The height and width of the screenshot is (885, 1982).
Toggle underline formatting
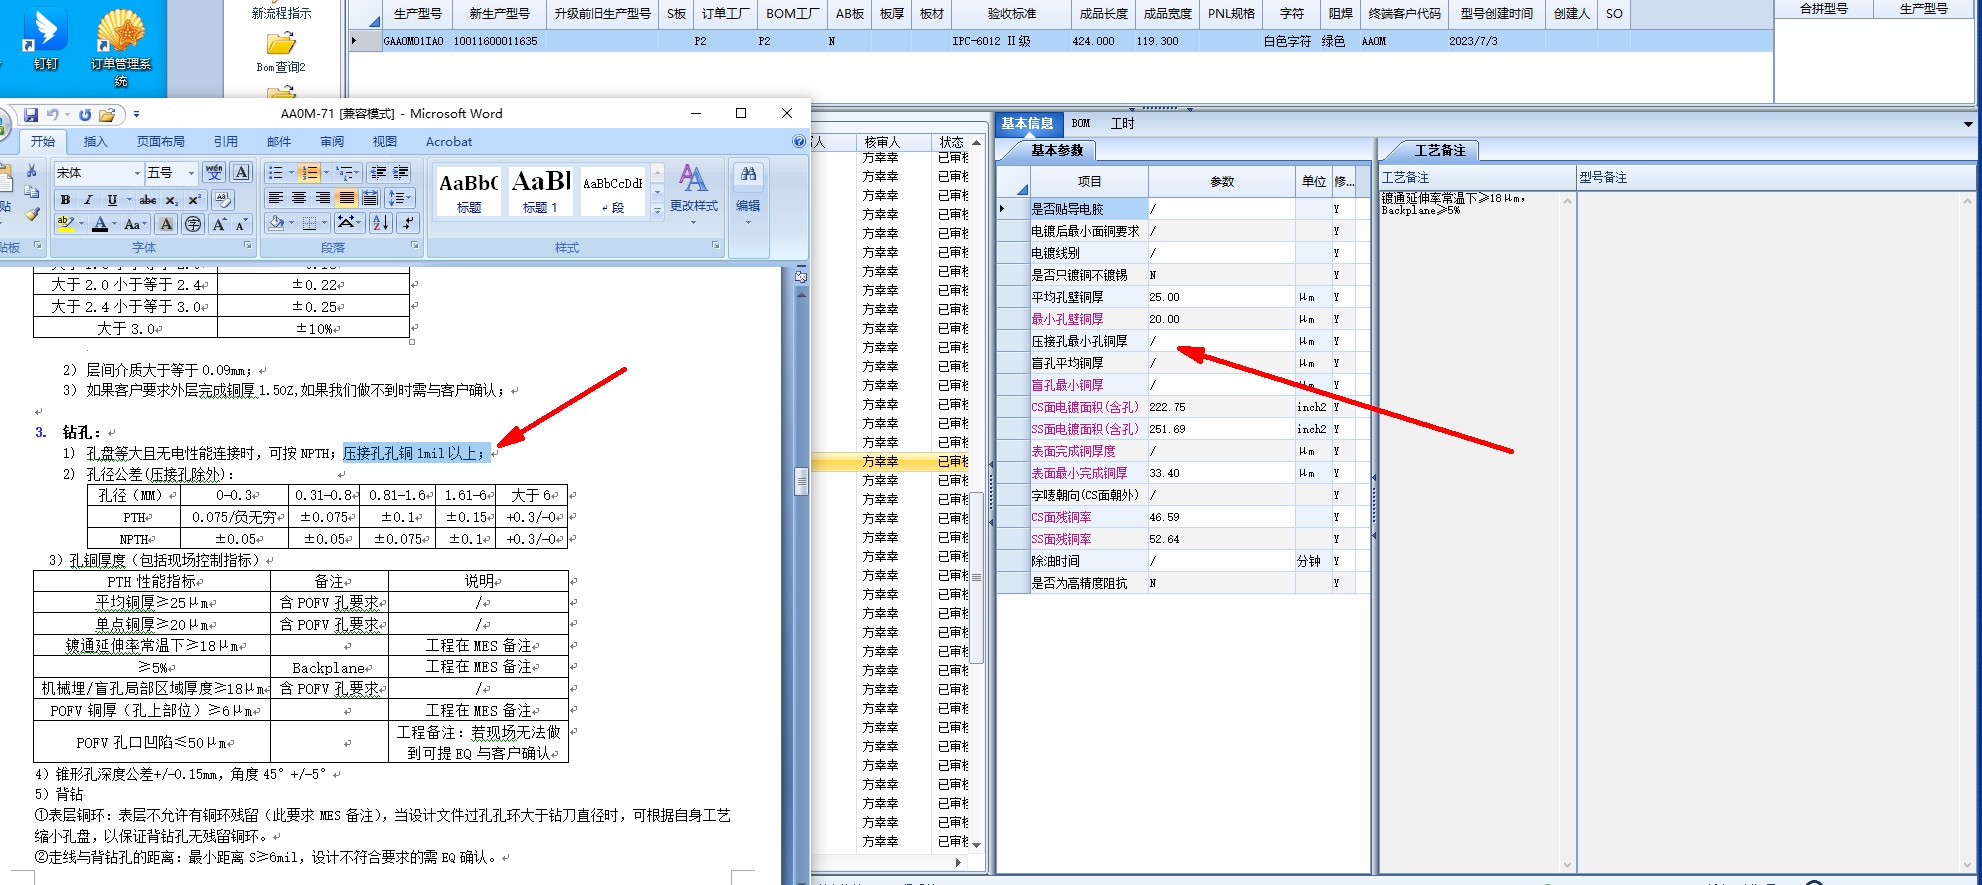112,200
